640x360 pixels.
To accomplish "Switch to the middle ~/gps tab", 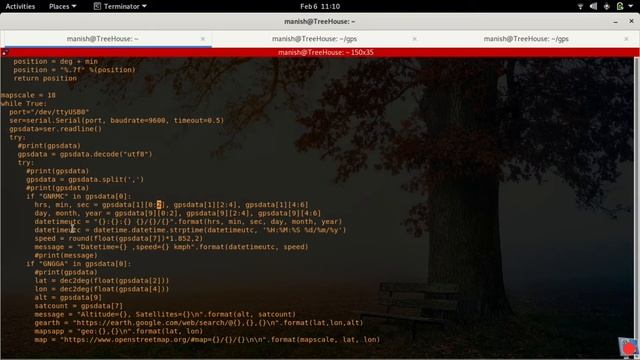I will pos(314,39).
